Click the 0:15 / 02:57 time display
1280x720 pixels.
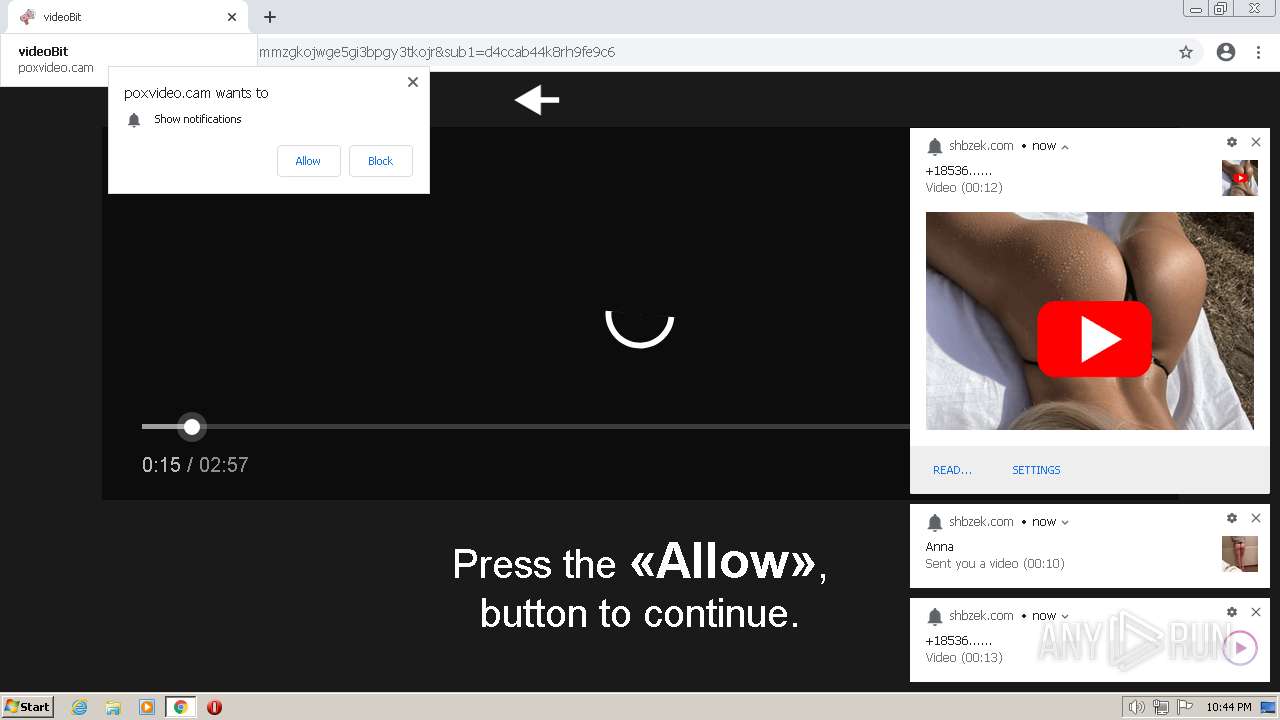click(195, 465)
